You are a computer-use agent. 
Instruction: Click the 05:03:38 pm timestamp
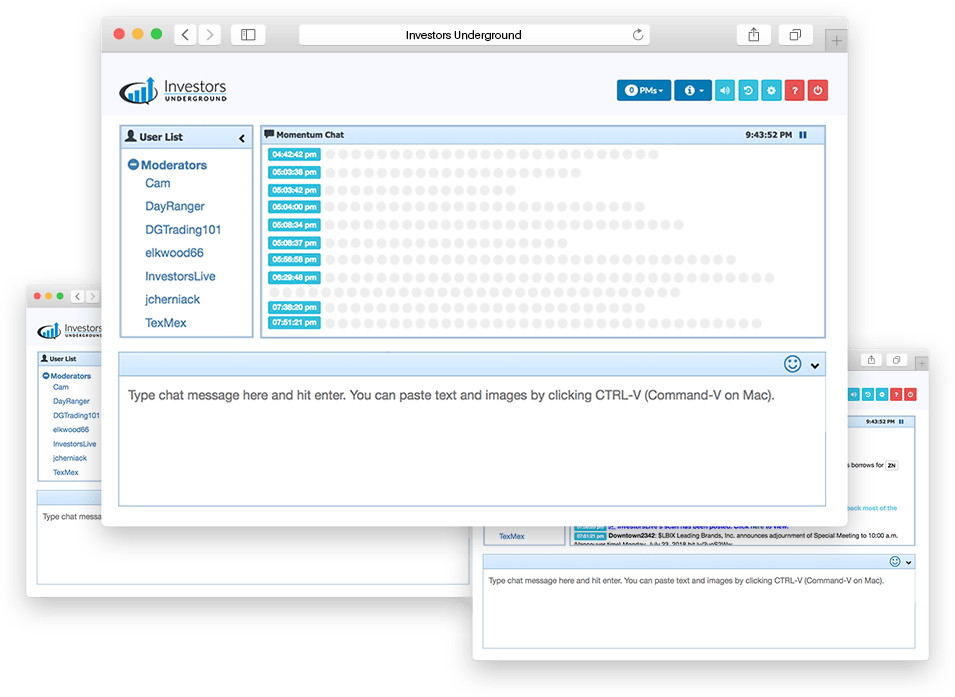coord(294,172)
